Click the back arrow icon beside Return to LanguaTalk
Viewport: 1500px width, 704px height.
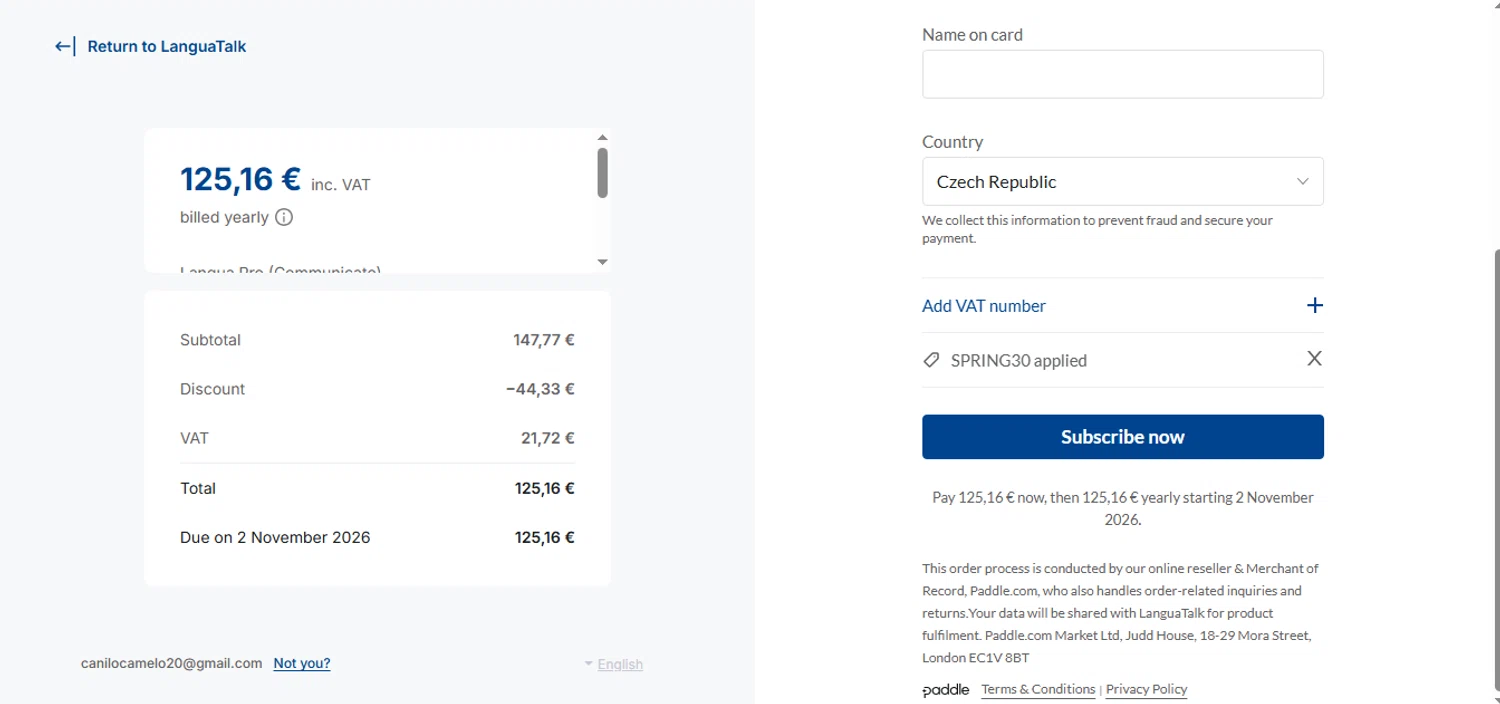pos(64,46)
